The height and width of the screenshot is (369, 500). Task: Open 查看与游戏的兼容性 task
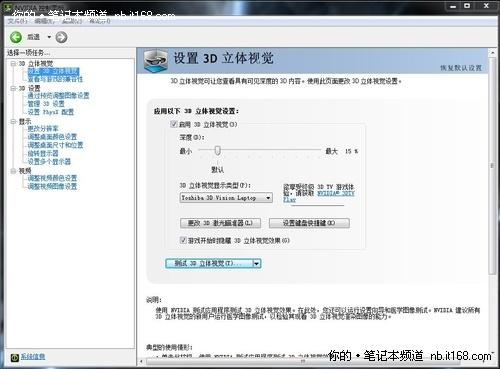pyautogui.click(x=55, y=79)
